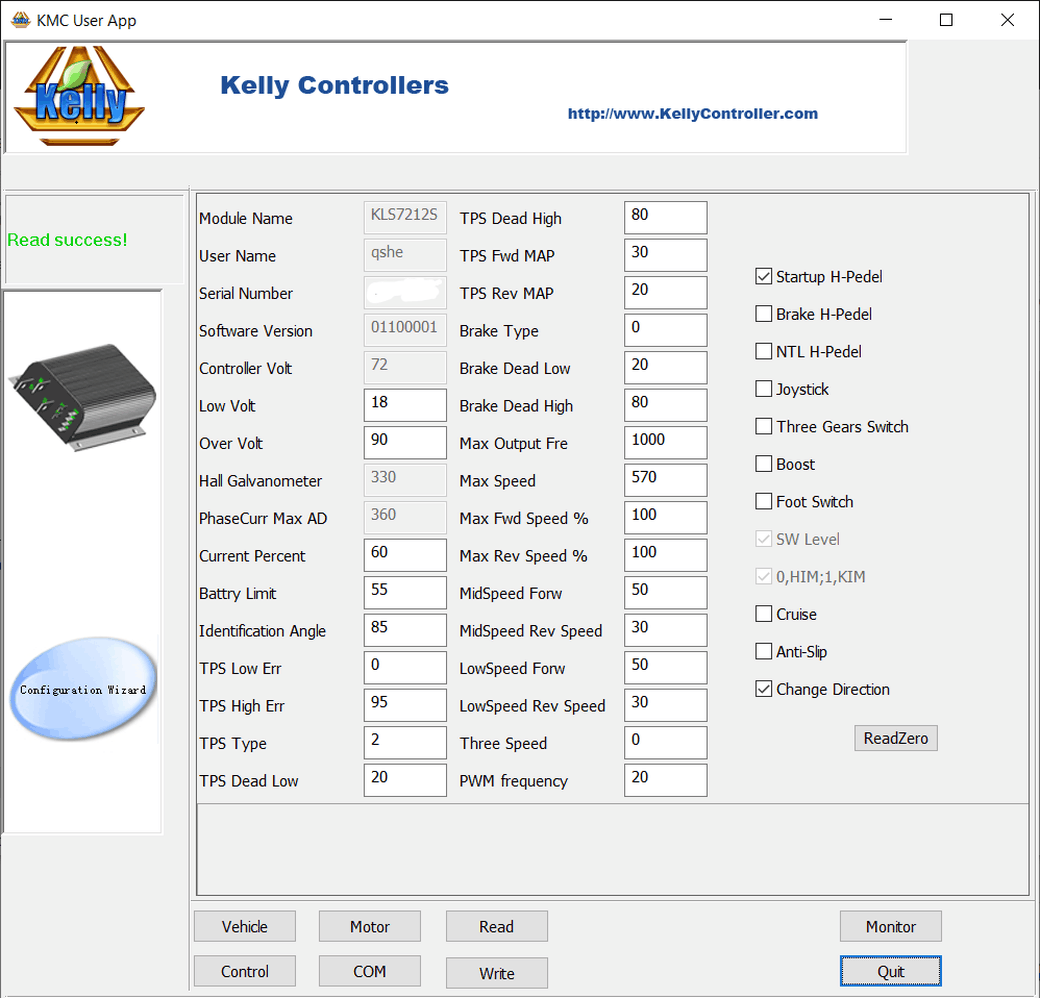Edit the Three Speed field
Viewport: 1040px width, 998px height.
[x=665, y=743]
